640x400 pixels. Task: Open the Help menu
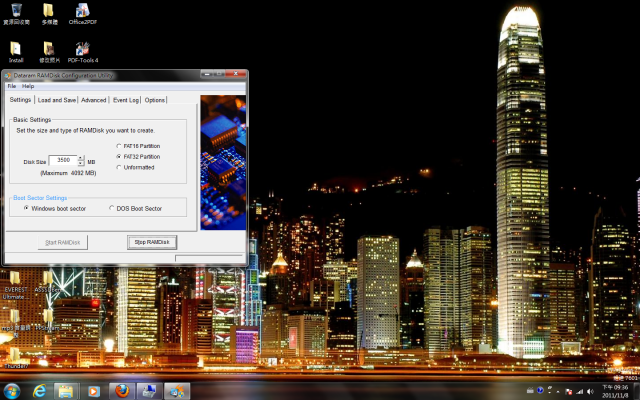tap(28, 86)
